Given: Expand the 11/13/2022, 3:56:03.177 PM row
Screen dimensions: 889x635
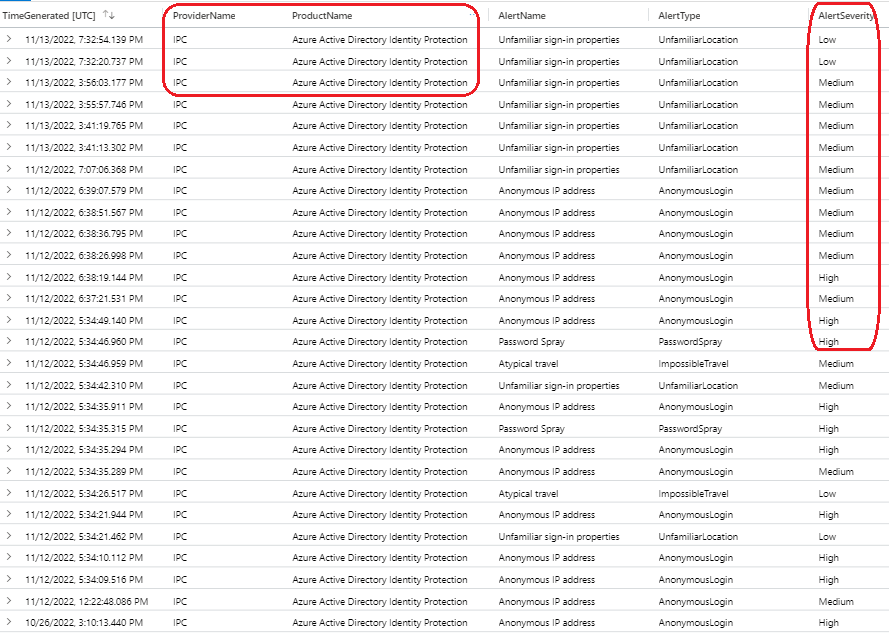Looking at the screenshot, I should click(x=9, y=83).
